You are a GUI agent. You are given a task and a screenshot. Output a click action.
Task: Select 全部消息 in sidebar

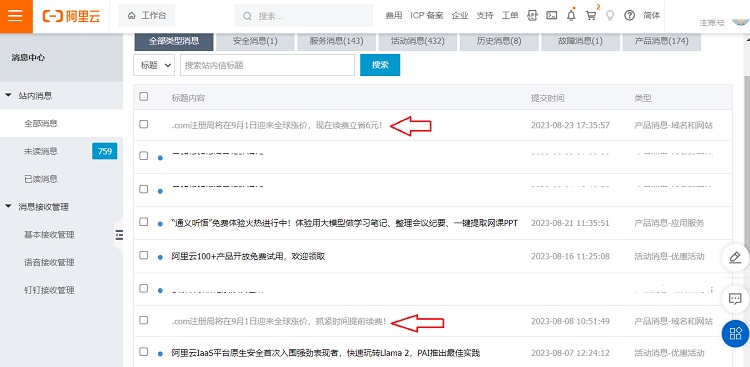(x=41, y=123)
